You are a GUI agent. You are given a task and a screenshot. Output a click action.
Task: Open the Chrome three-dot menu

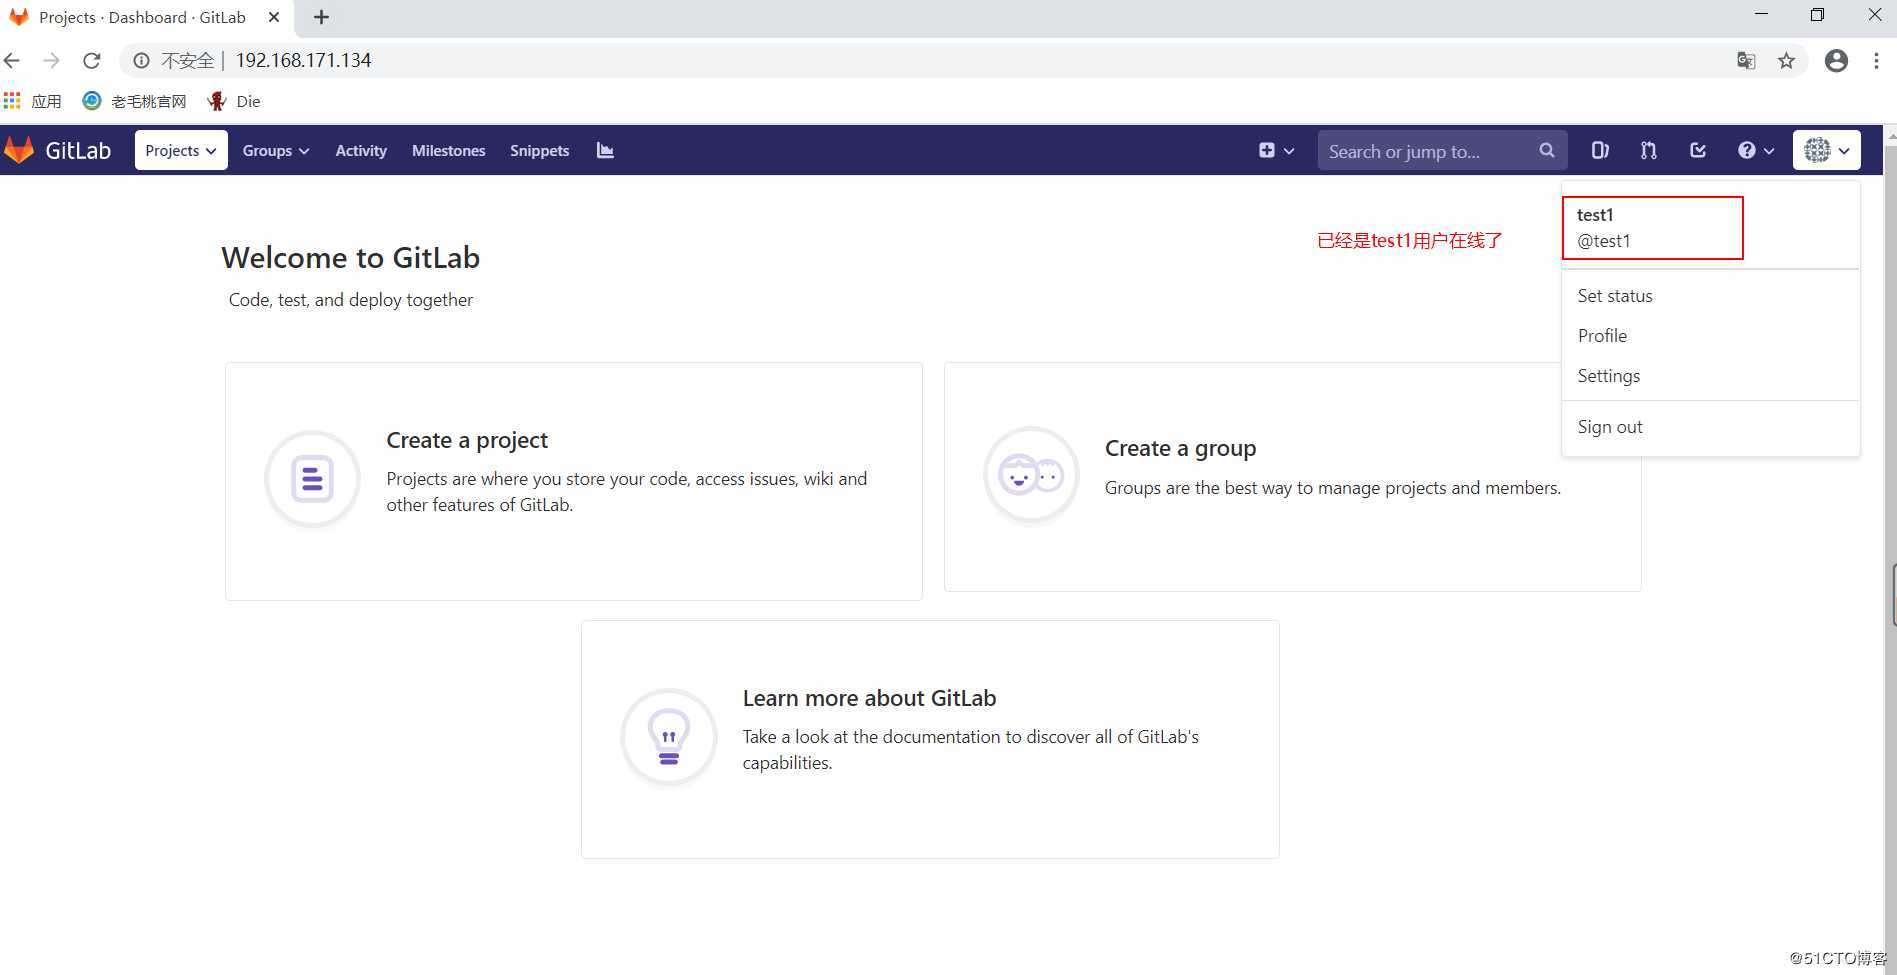(1876, 60)
